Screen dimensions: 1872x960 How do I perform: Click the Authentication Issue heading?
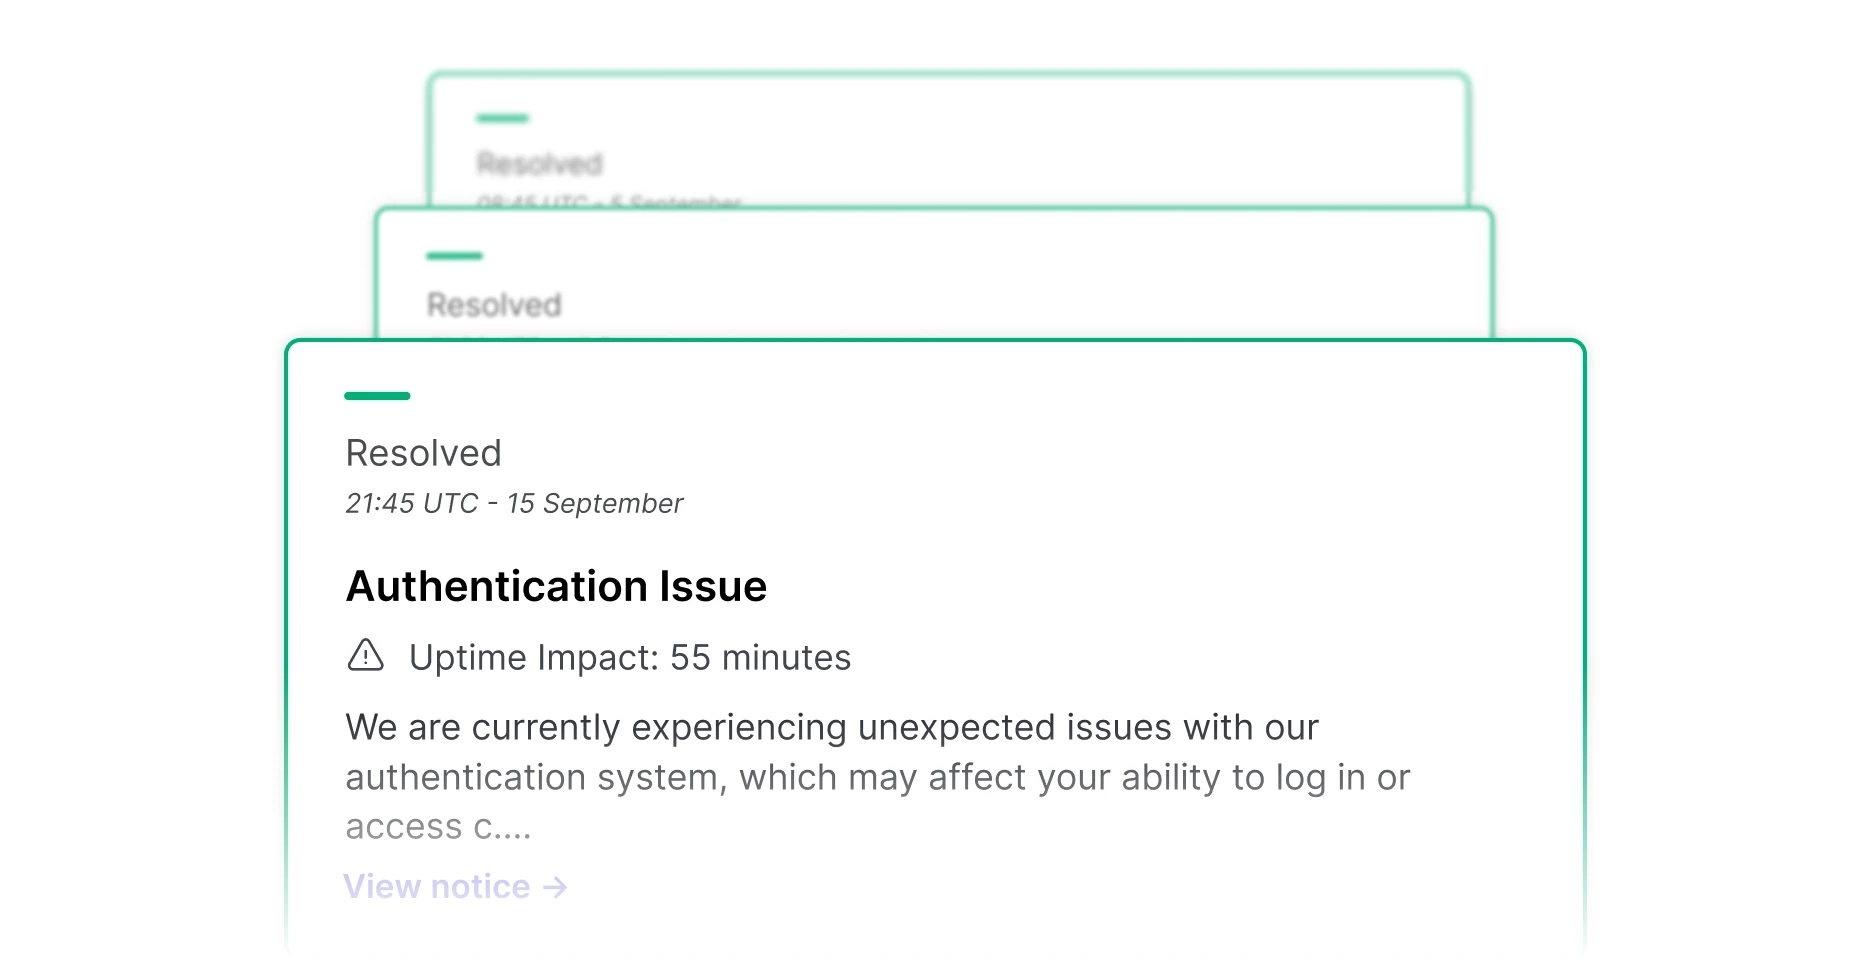[x=556, y=586]
